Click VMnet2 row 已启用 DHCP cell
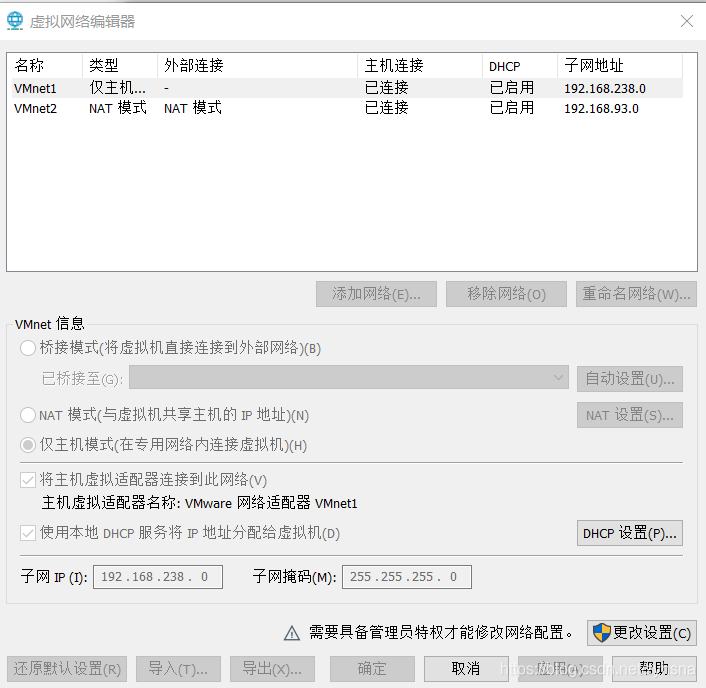 click(x=511, y=108)
